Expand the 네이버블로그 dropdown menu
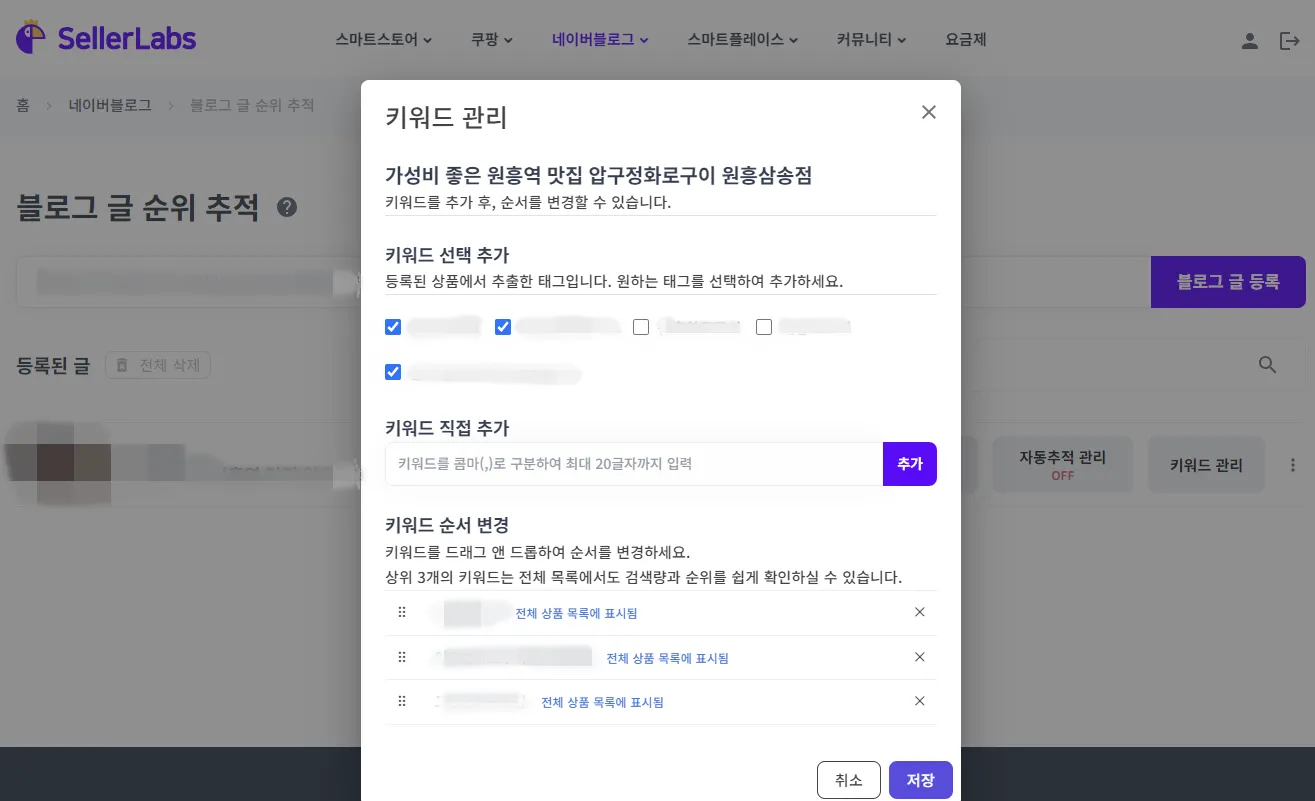This screenshot has height=801, width=1315. click(x=600, y=41)
